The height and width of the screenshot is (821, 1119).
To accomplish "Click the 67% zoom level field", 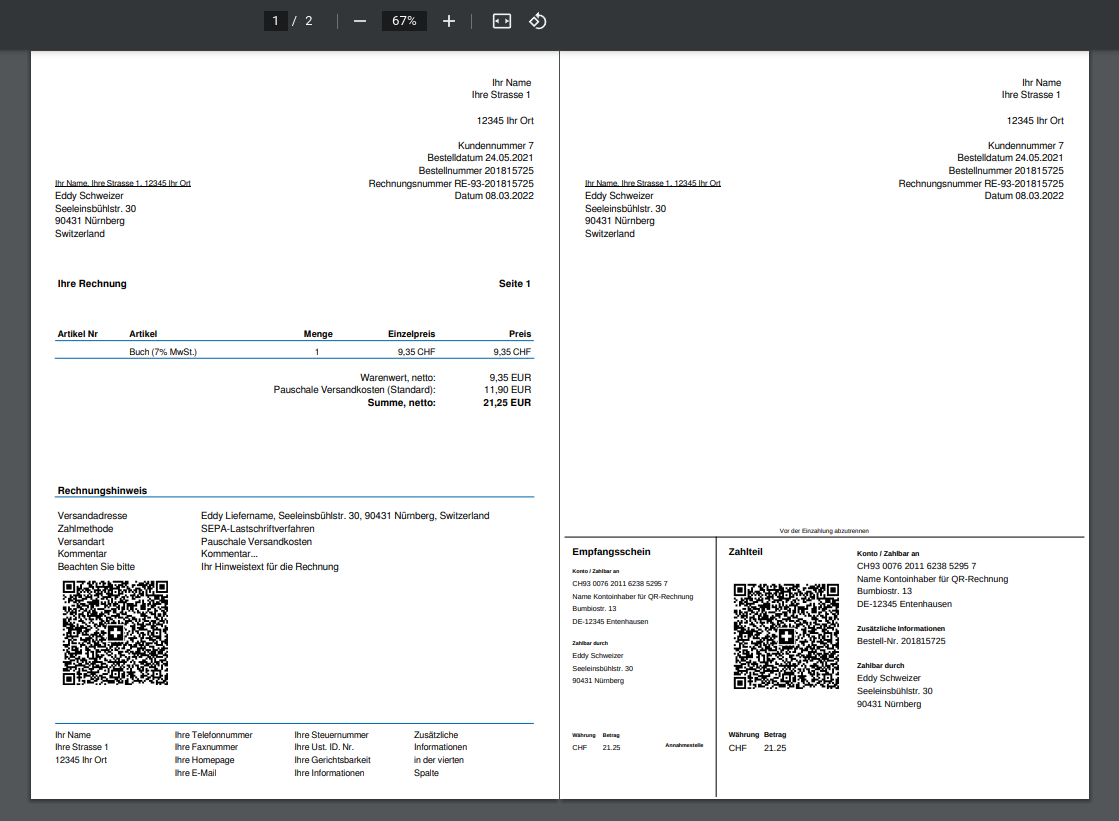I will point(404,21).
